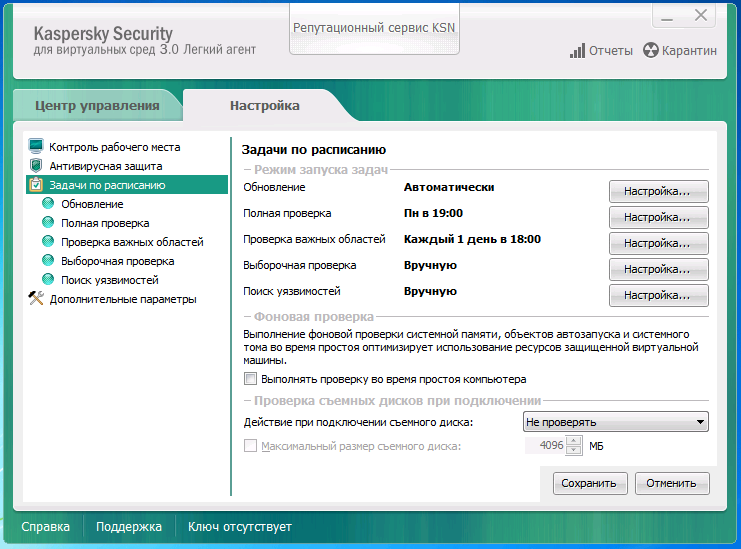
Task: Click Настройка button for Выборочная проверка
Action: (x=658, y=269)
